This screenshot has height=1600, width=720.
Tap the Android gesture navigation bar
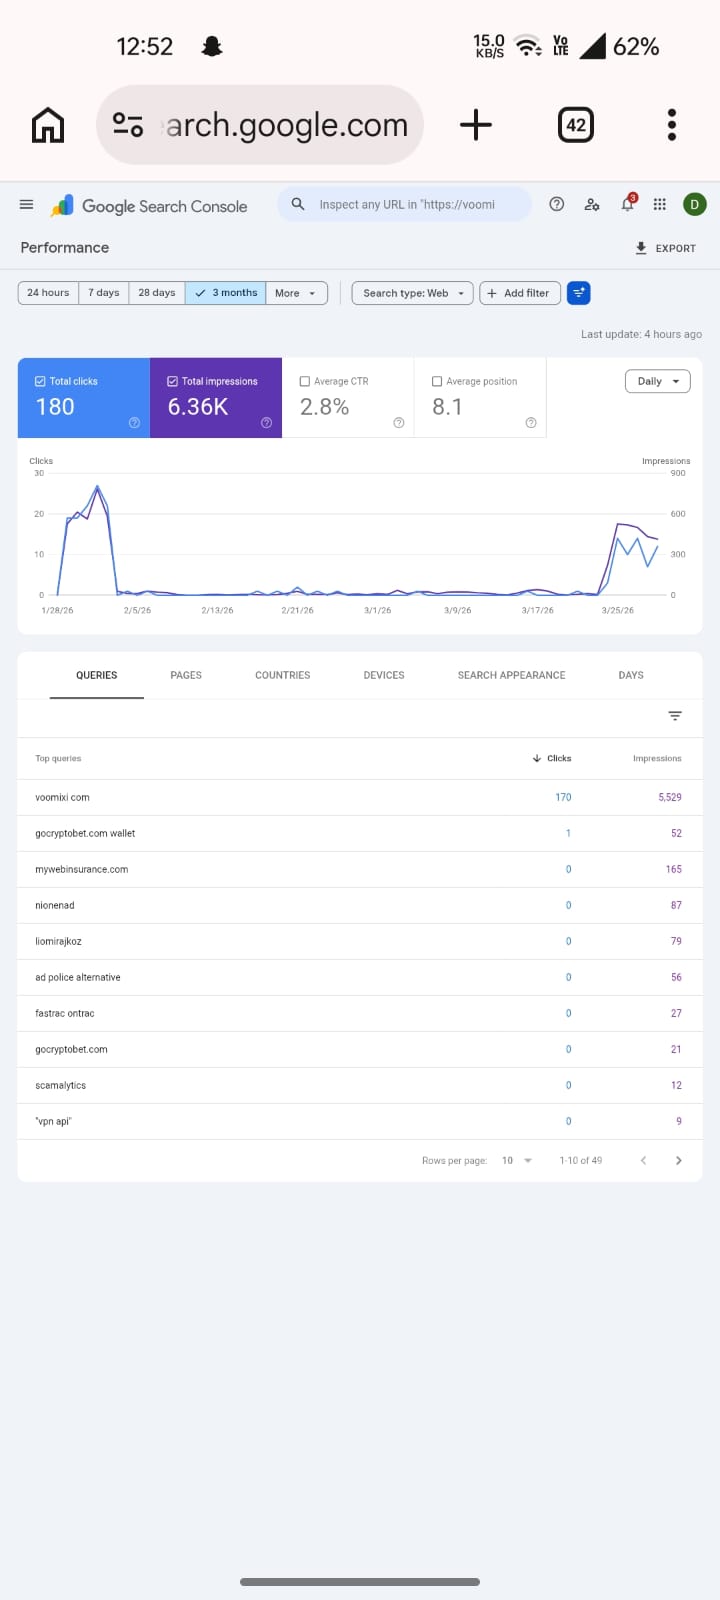[360, 1582]
